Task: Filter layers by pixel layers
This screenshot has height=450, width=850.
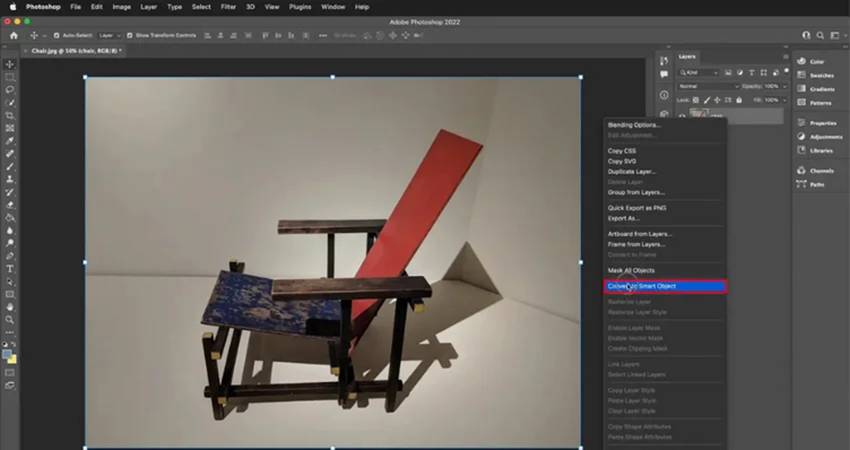Action: click(x=728, y=73)
